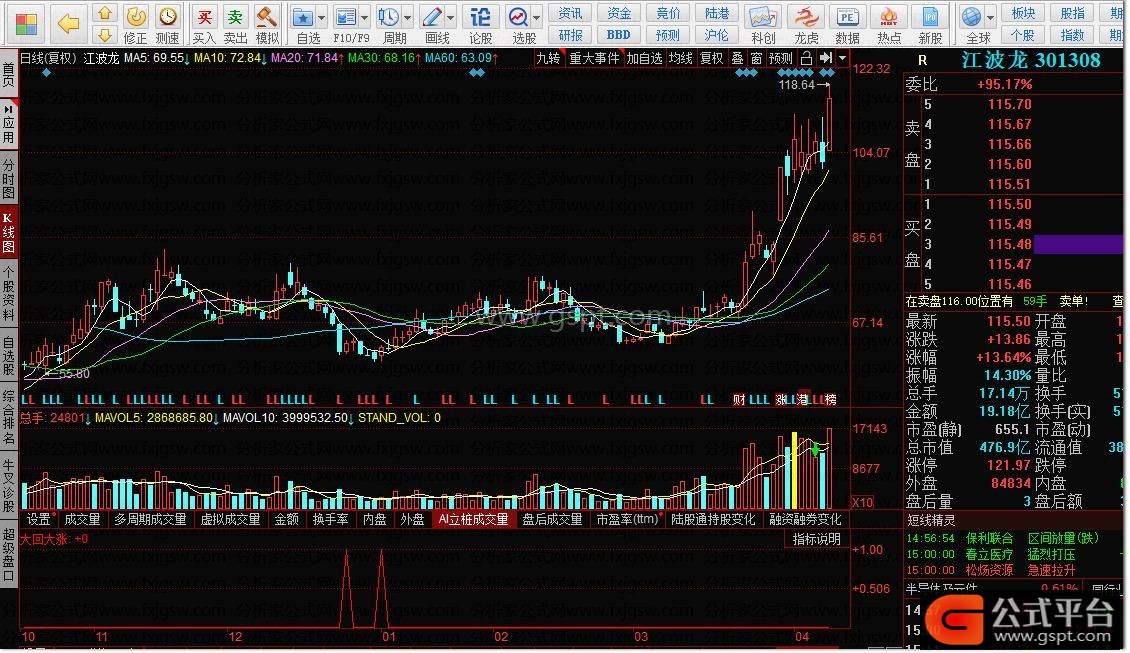
Task: Select the AI立桩成交量 tab
Action: pos(473,520)
